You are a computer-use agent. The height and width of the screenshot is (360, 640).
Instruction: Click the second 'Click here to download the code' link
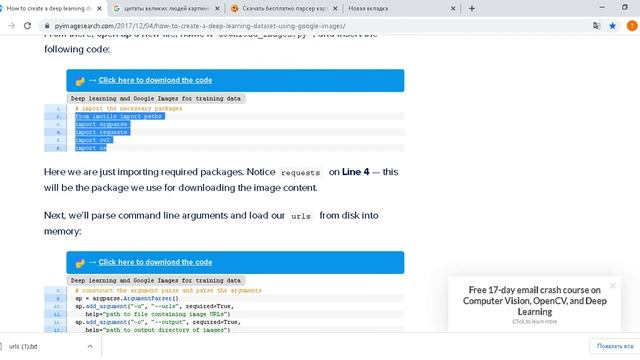click(x=155, y=262)
